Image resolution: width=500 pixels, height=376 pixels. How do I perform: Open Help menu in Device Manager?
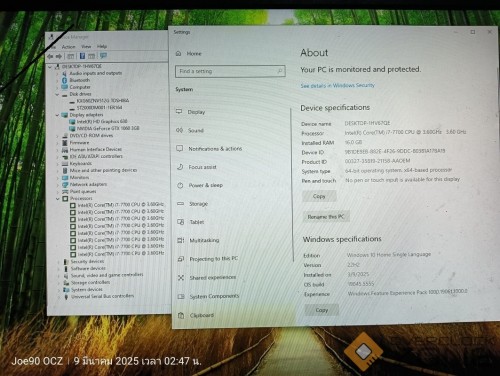(x=102, y=46)
